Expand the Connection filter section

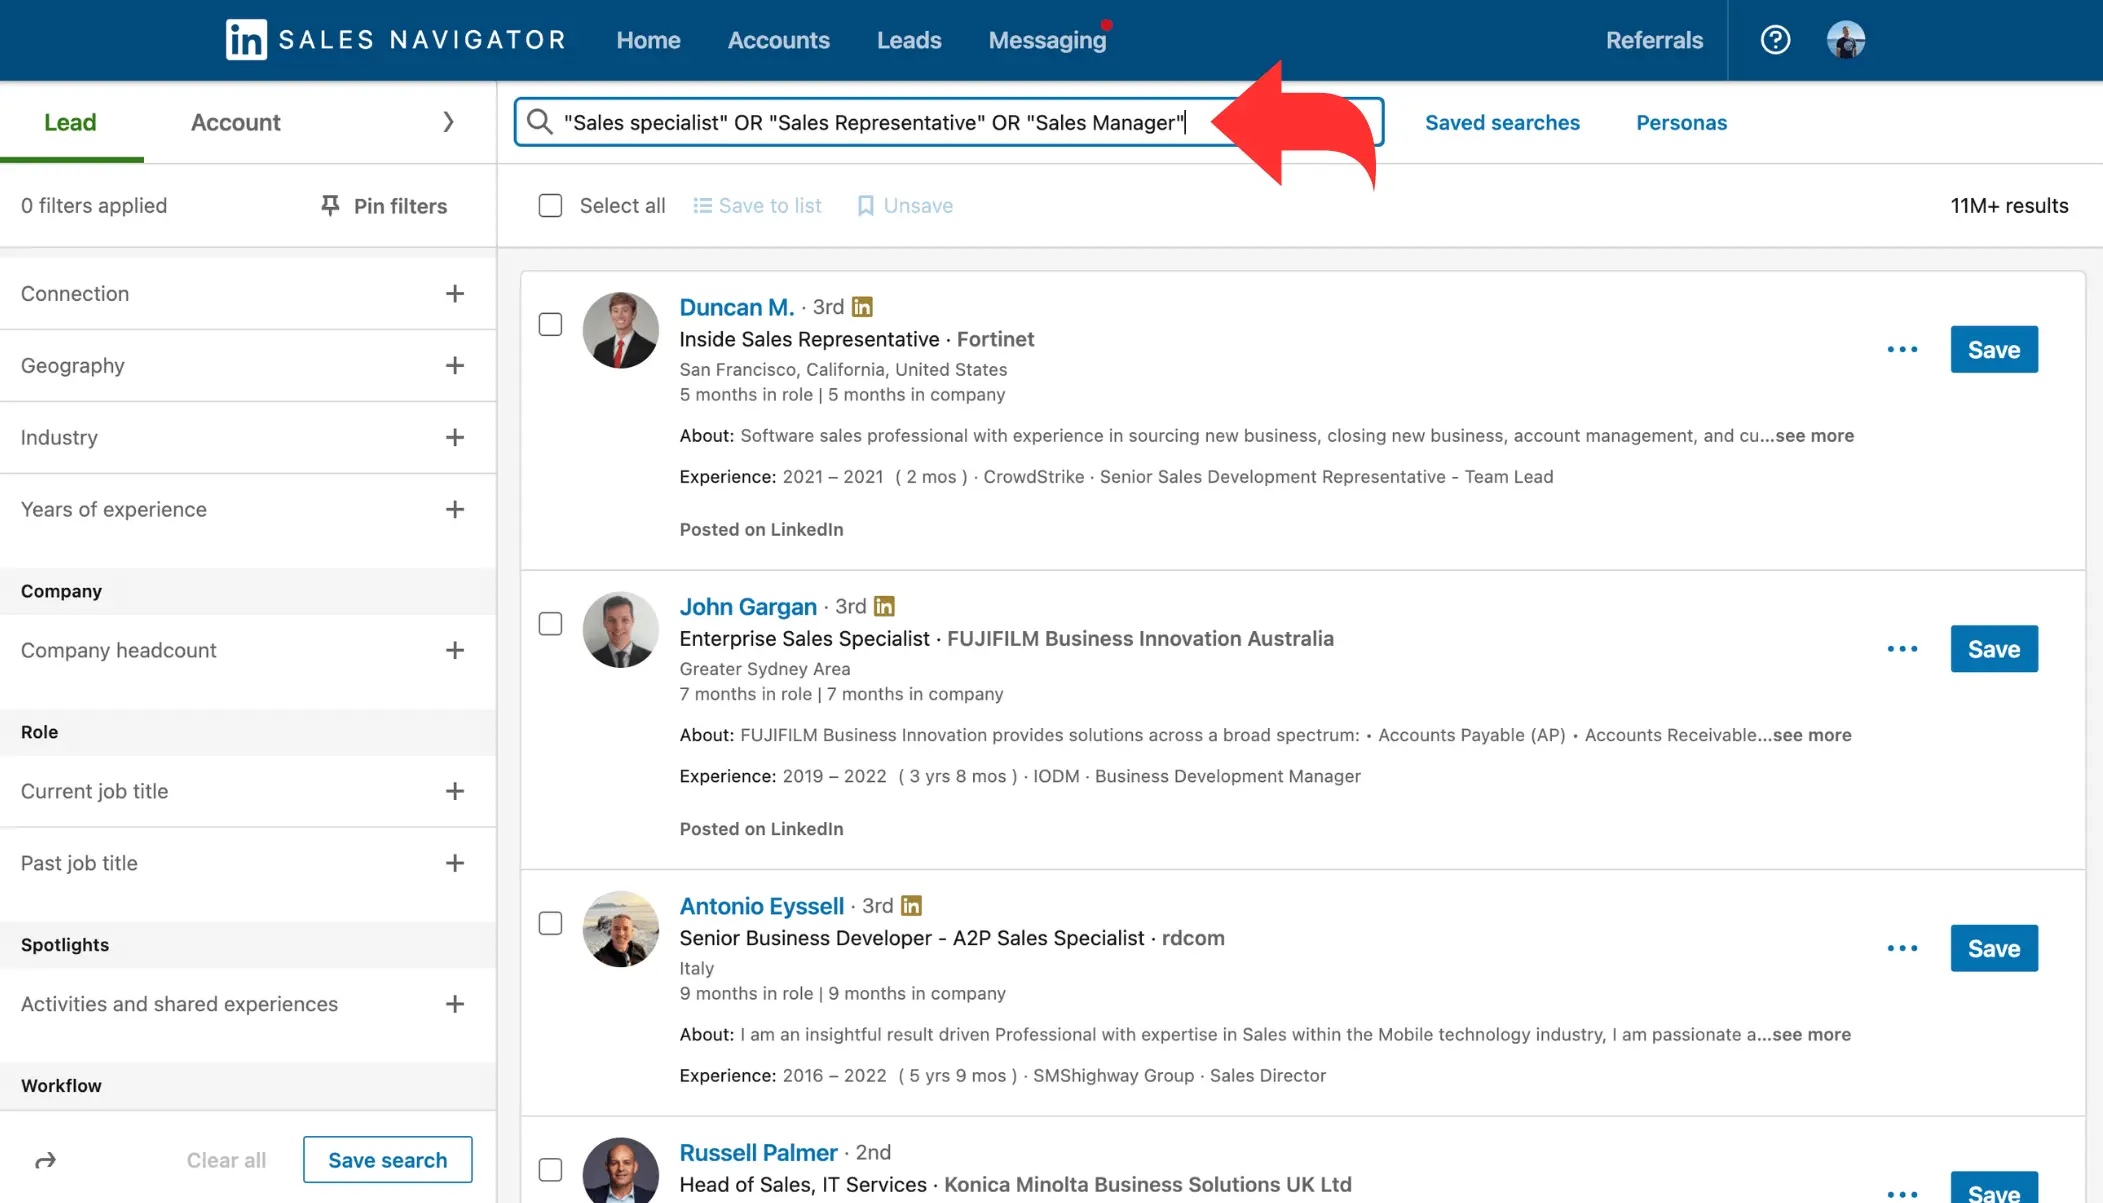click(452, 293)
